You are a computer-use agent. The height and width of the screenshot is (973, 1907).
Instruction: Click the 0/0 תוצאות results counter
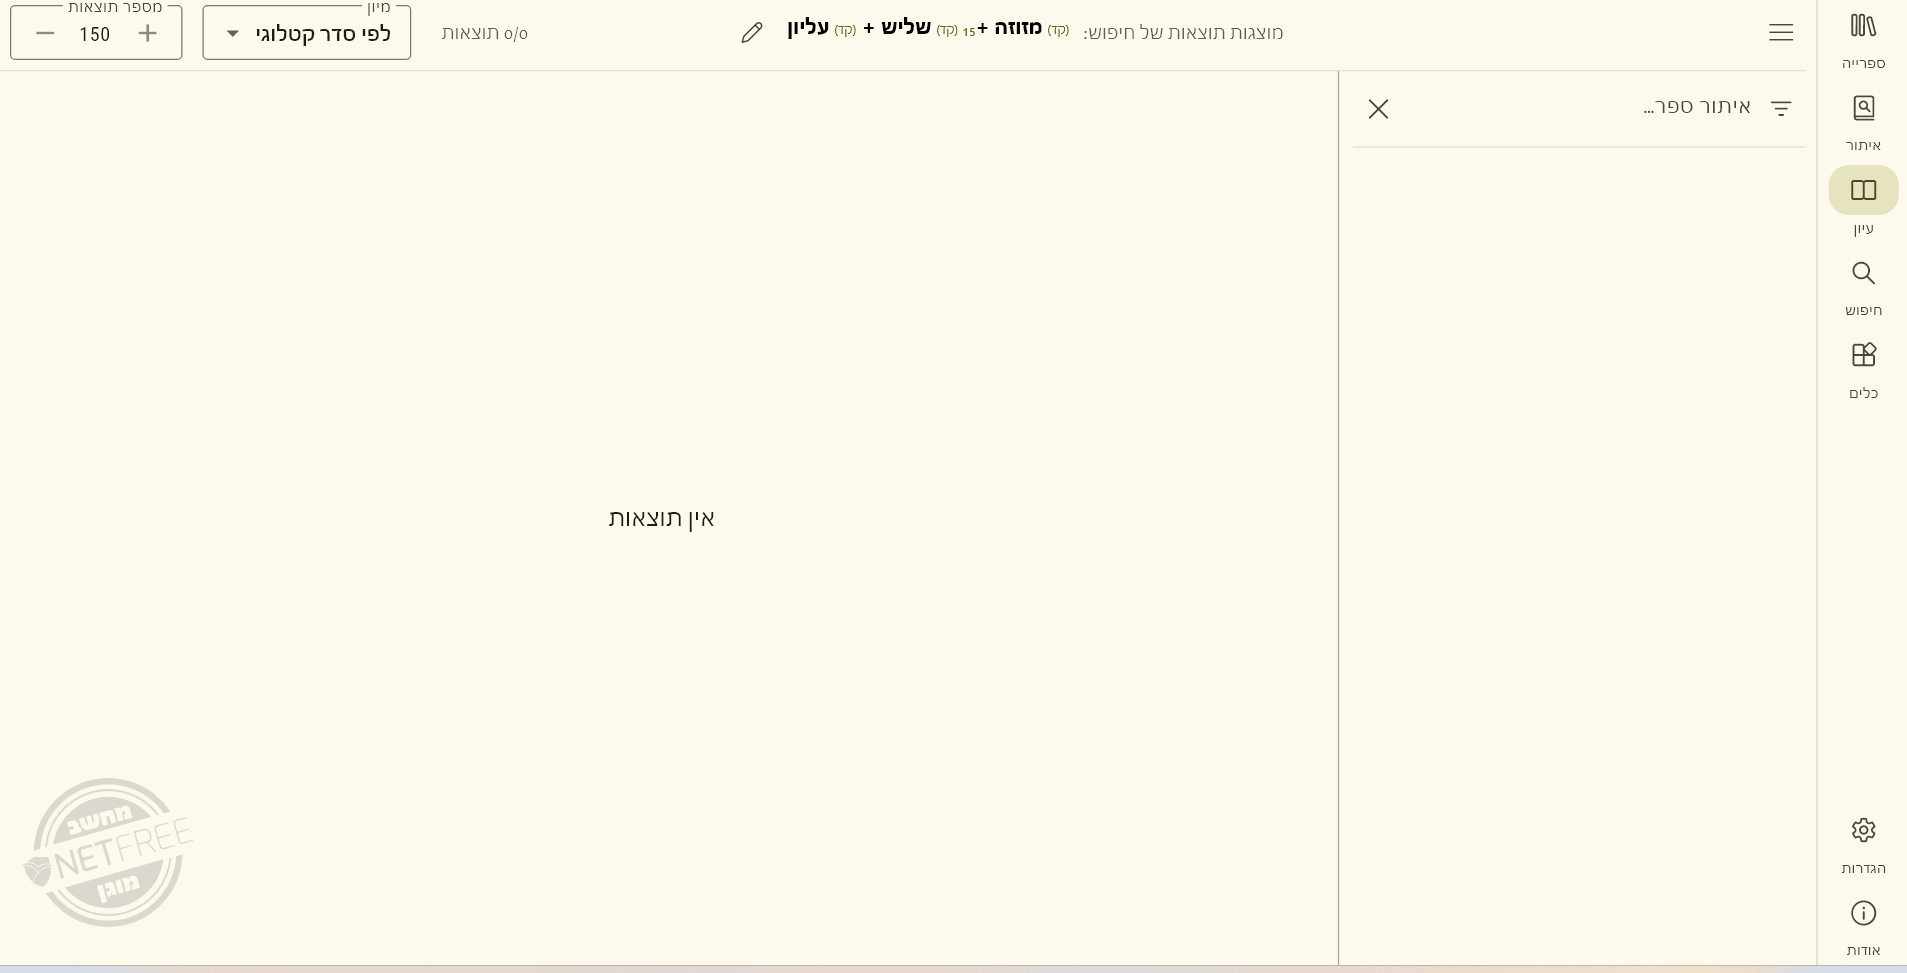pos(485,34)
